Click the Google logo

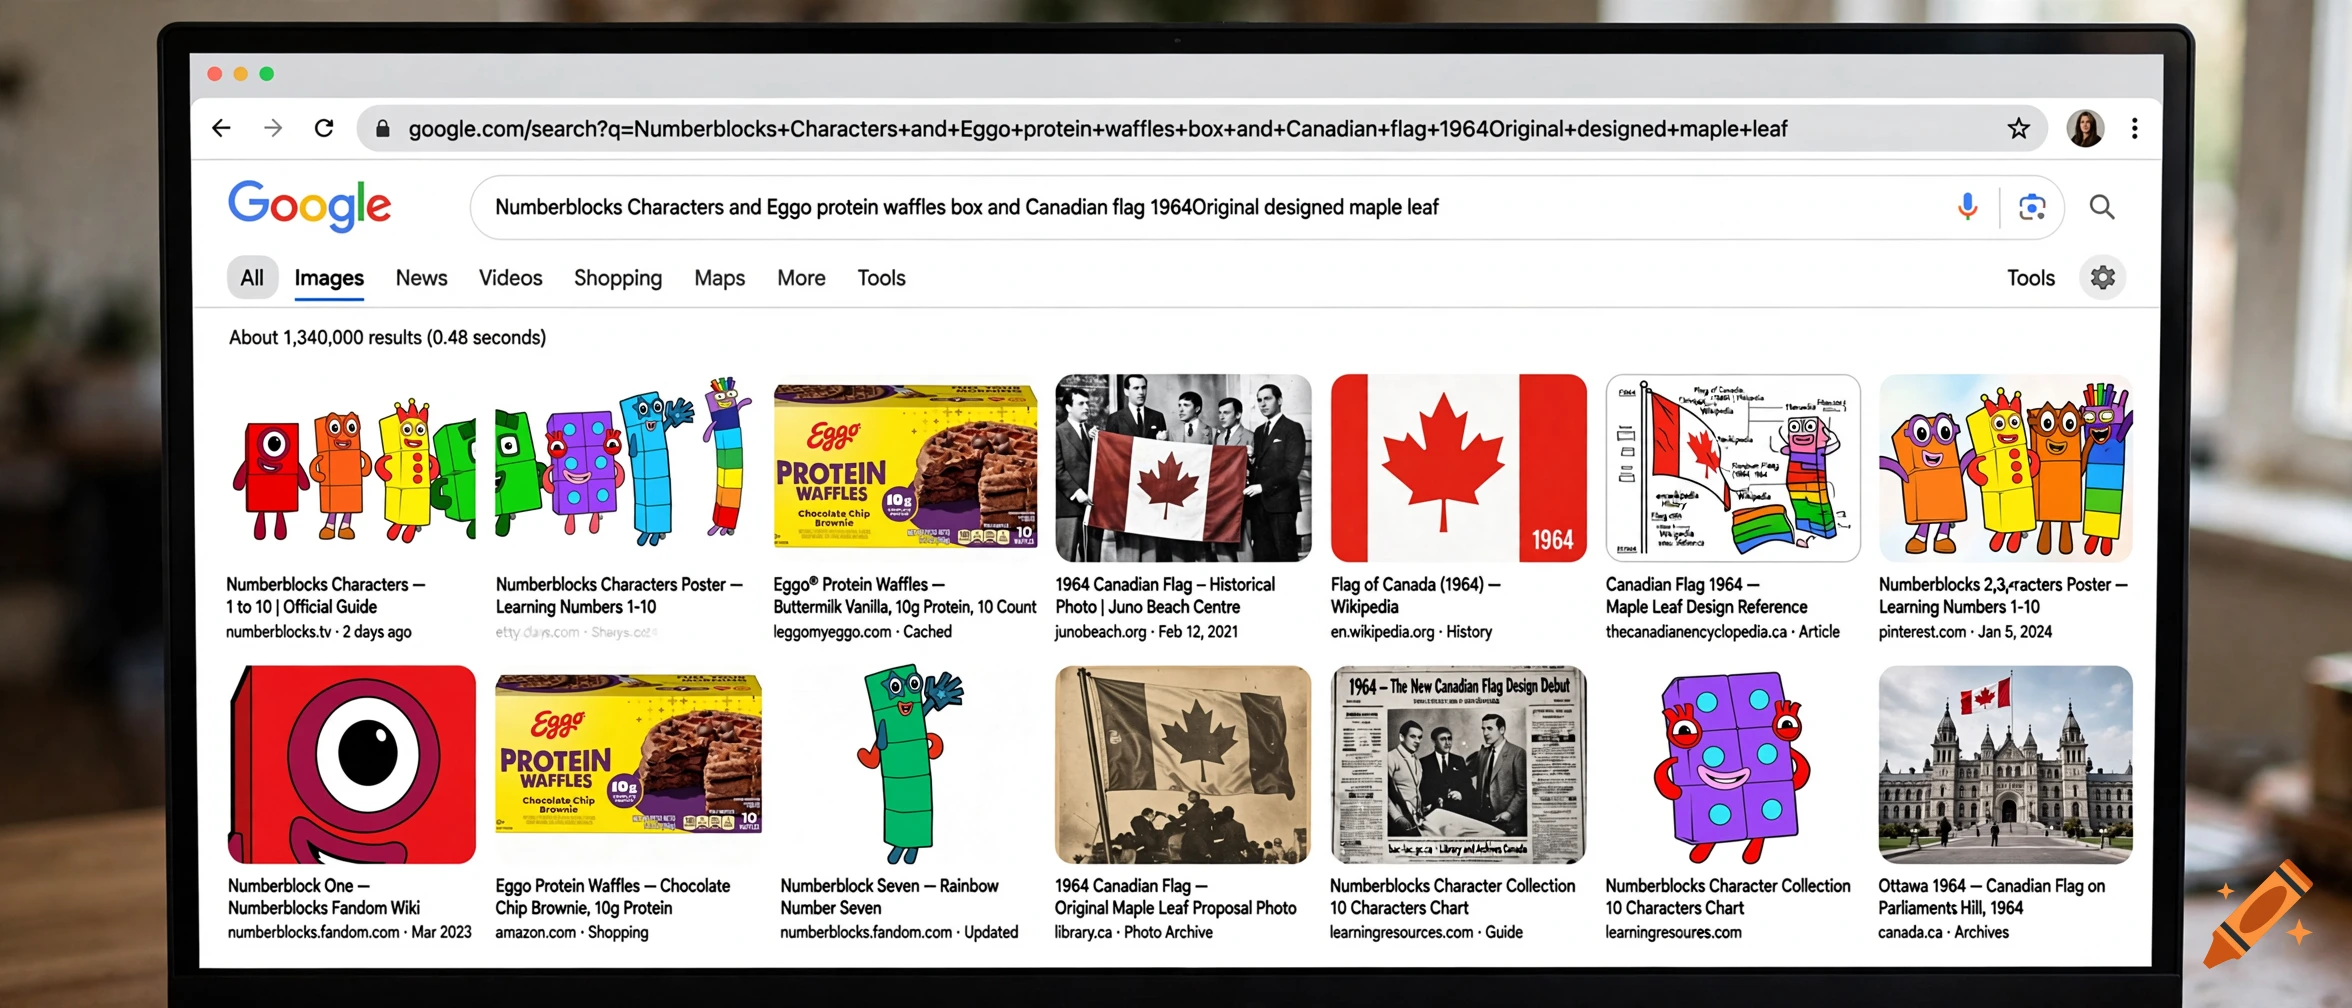[x=310, y=206]
